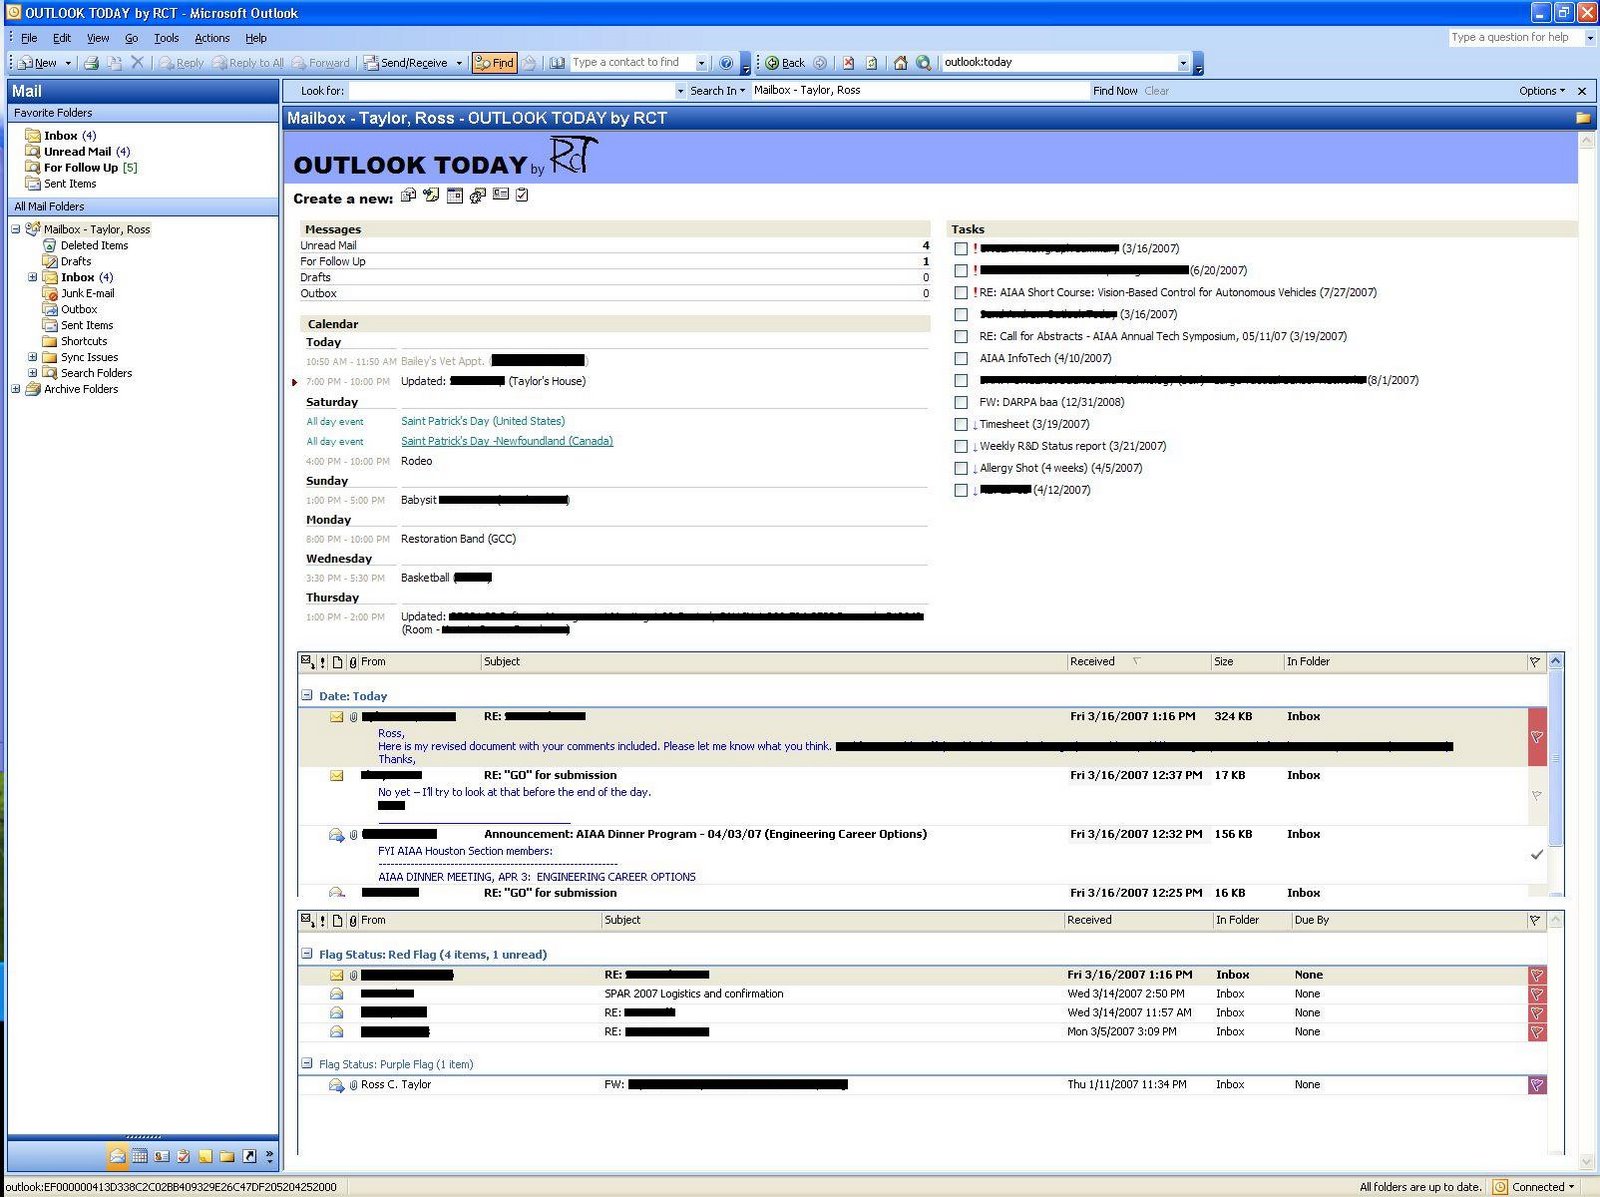Check the task dated 6/20/2007

pos(961,271)
